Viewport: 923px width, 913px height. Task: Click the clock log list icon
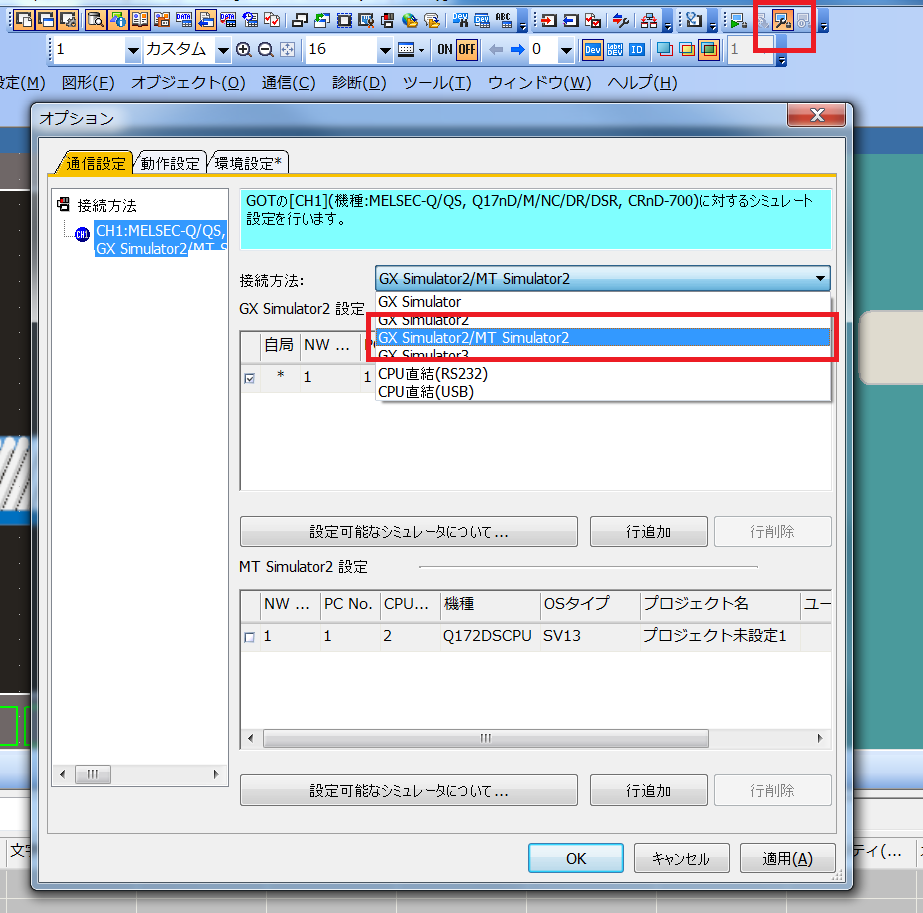(x=250, y=20)
